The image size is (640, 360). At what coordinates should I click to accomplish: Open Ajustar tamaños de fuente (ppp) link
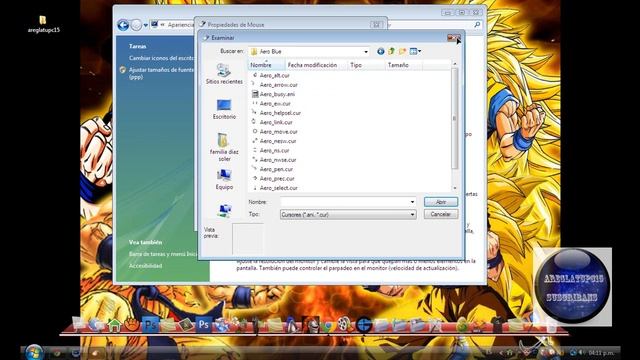coord(162,73)
